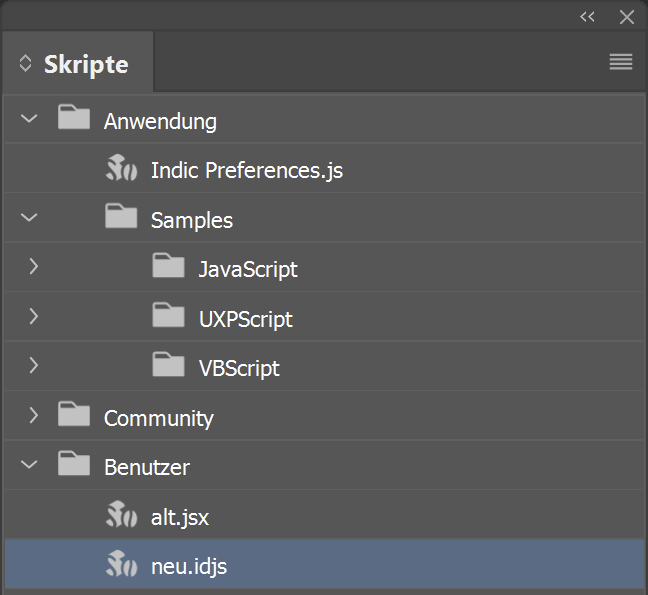The height and width of the screenshot is (595, 648).
Task: Click the UXPScript folder icon
Action: [x=168, y=315]
